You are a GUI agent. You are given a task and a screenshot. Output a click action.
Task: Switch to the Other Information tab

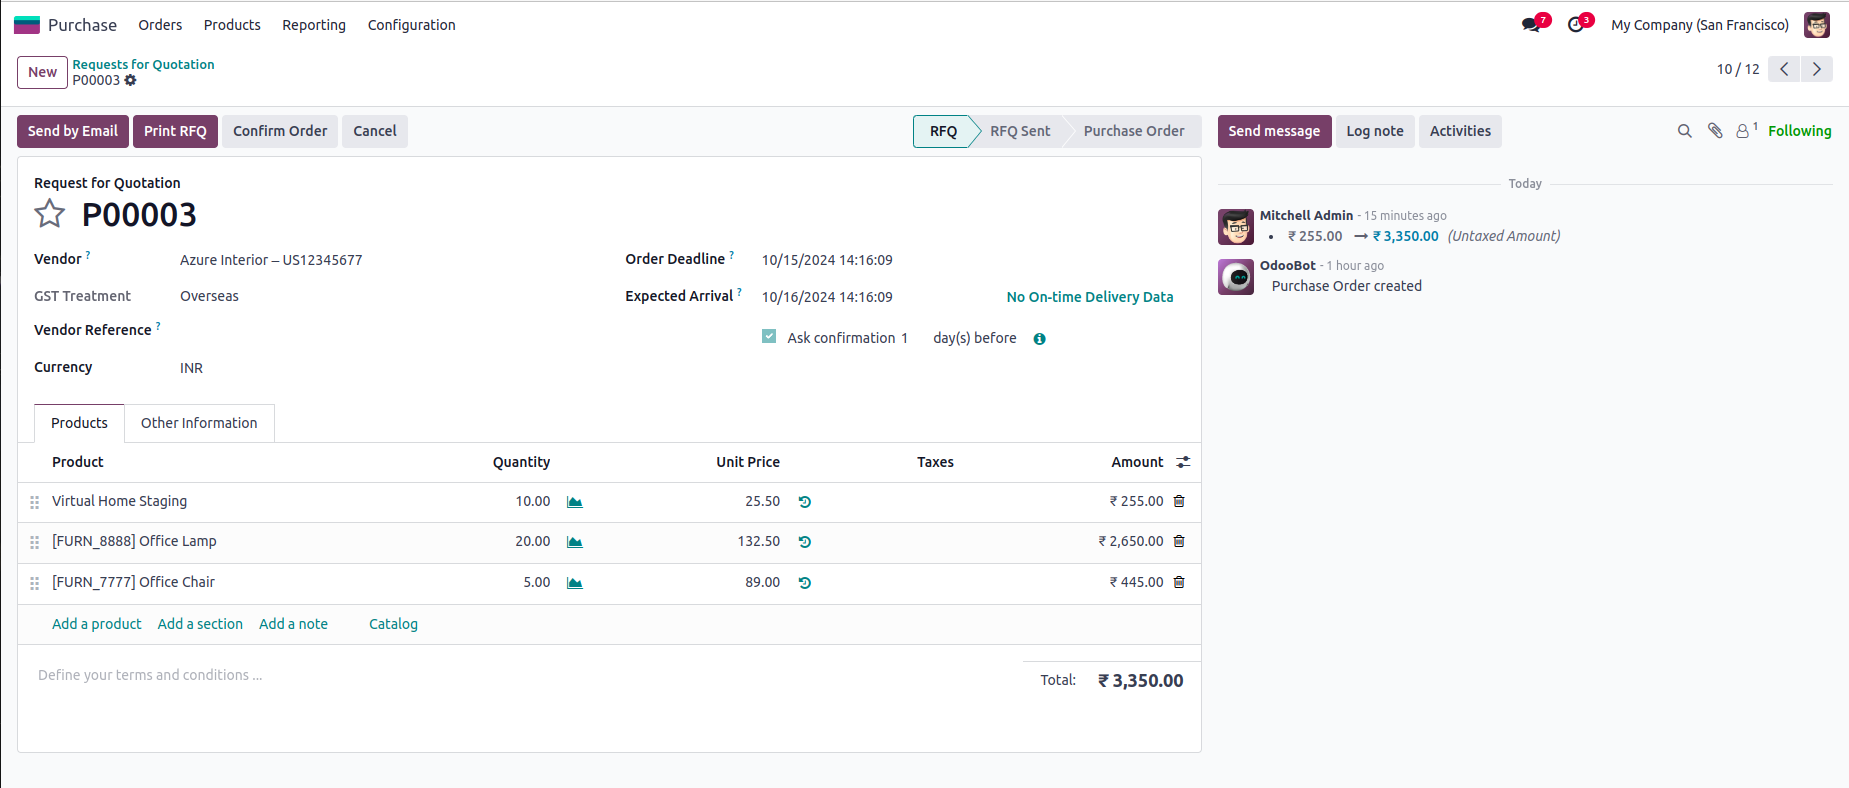tap(199, 423)
